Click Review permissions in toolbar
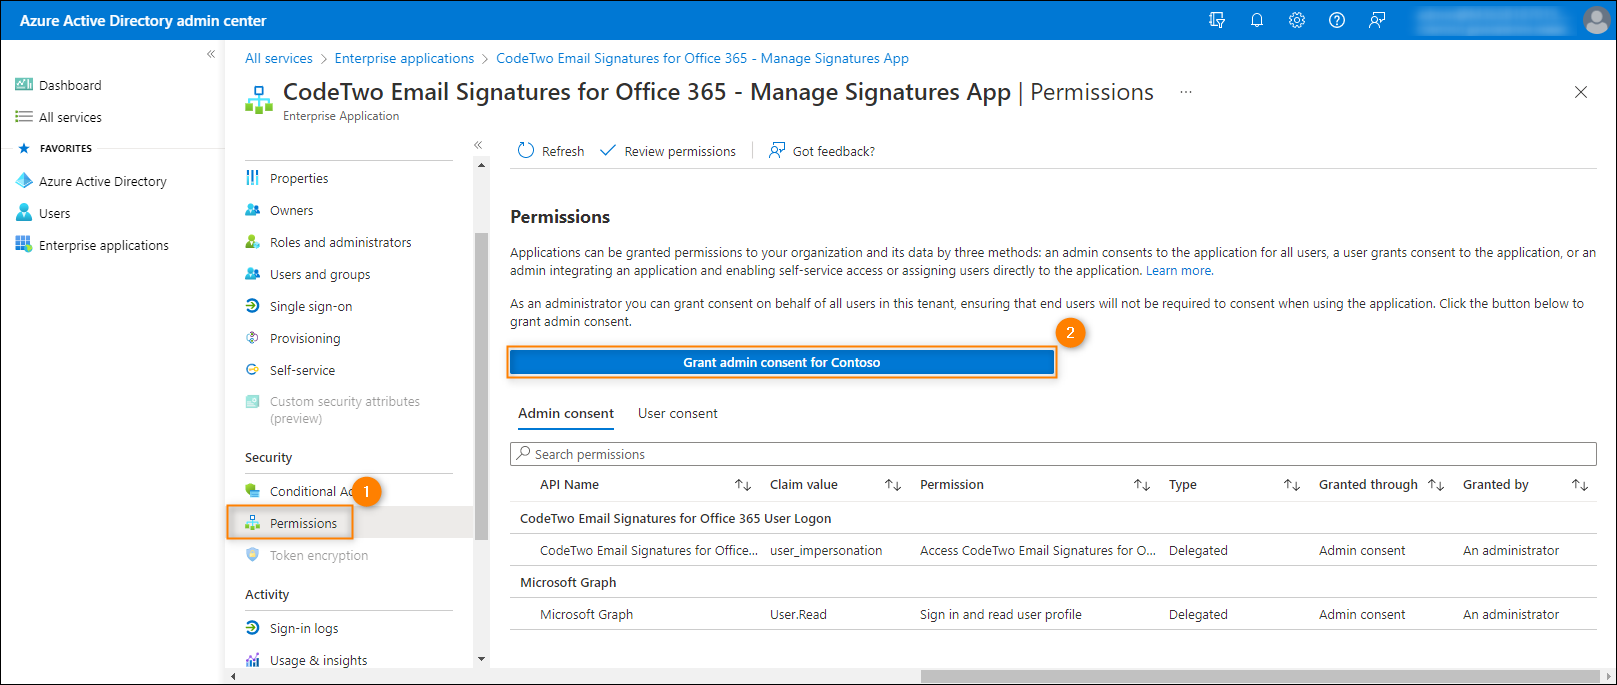The width and height of the screenshot is (1617, 685). click(x=668, y=151)
